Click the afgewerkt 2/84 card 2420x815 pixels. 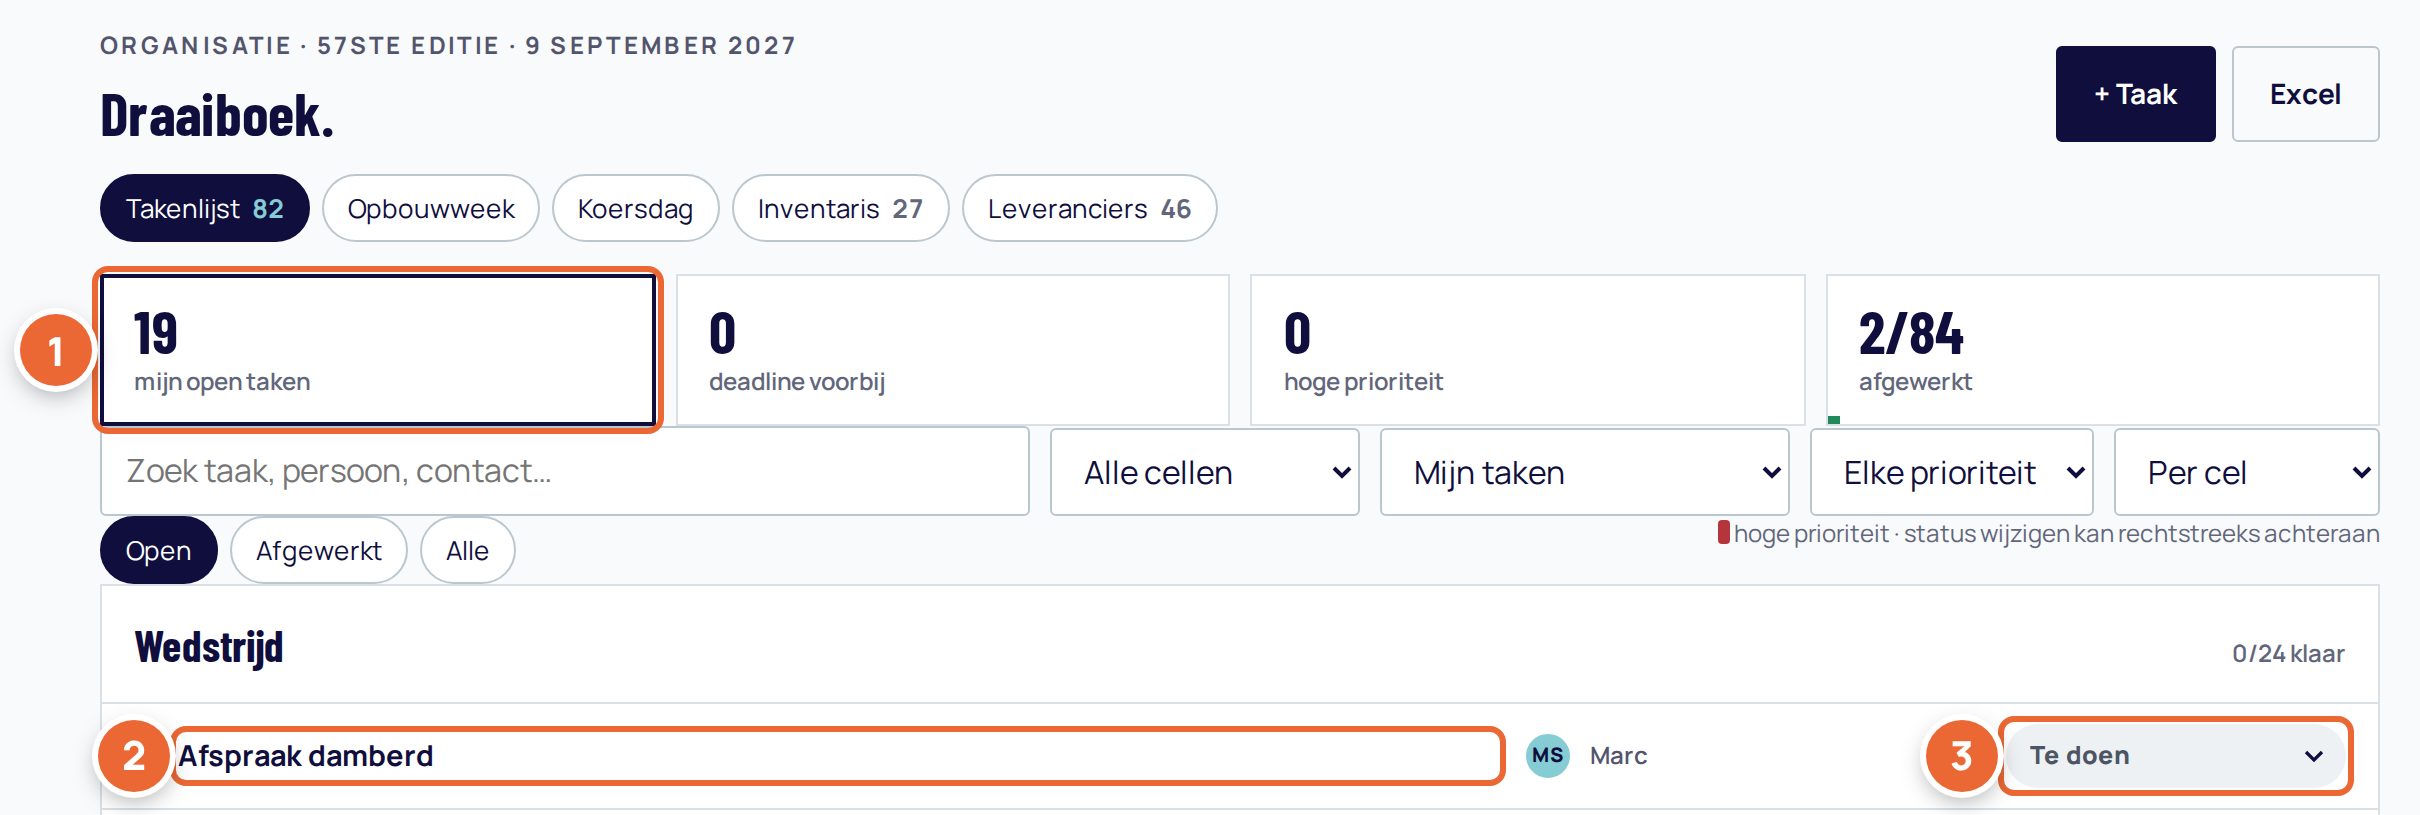(2103, 350)
